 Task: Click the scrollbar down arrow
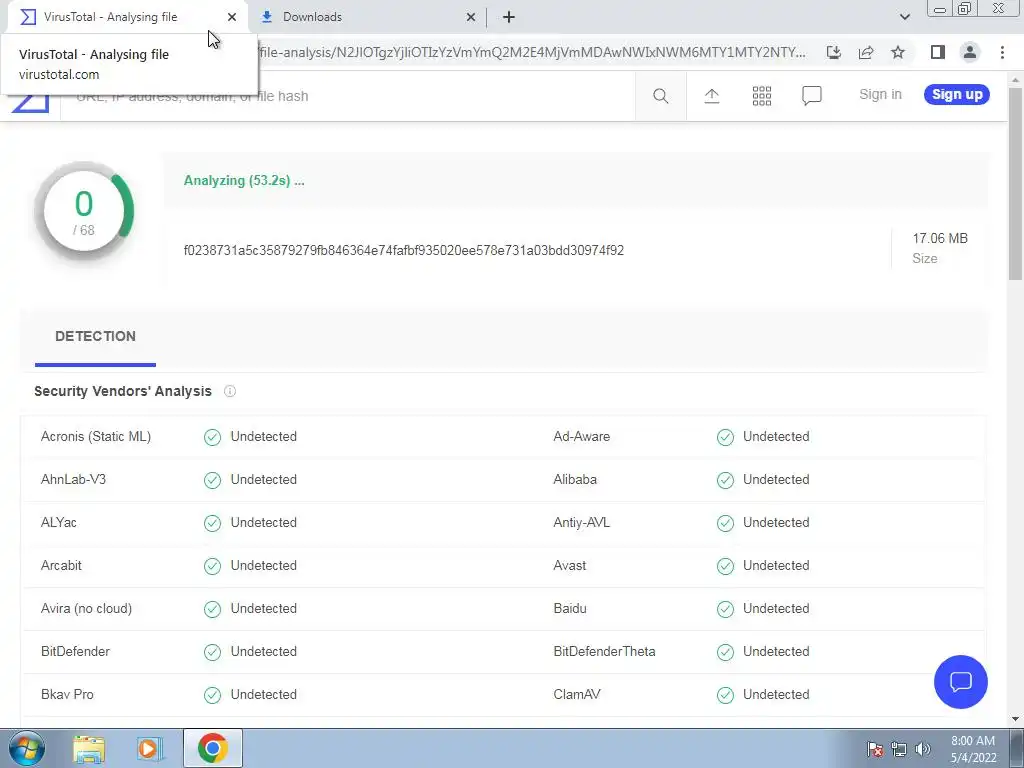(x=1016, y=720)
